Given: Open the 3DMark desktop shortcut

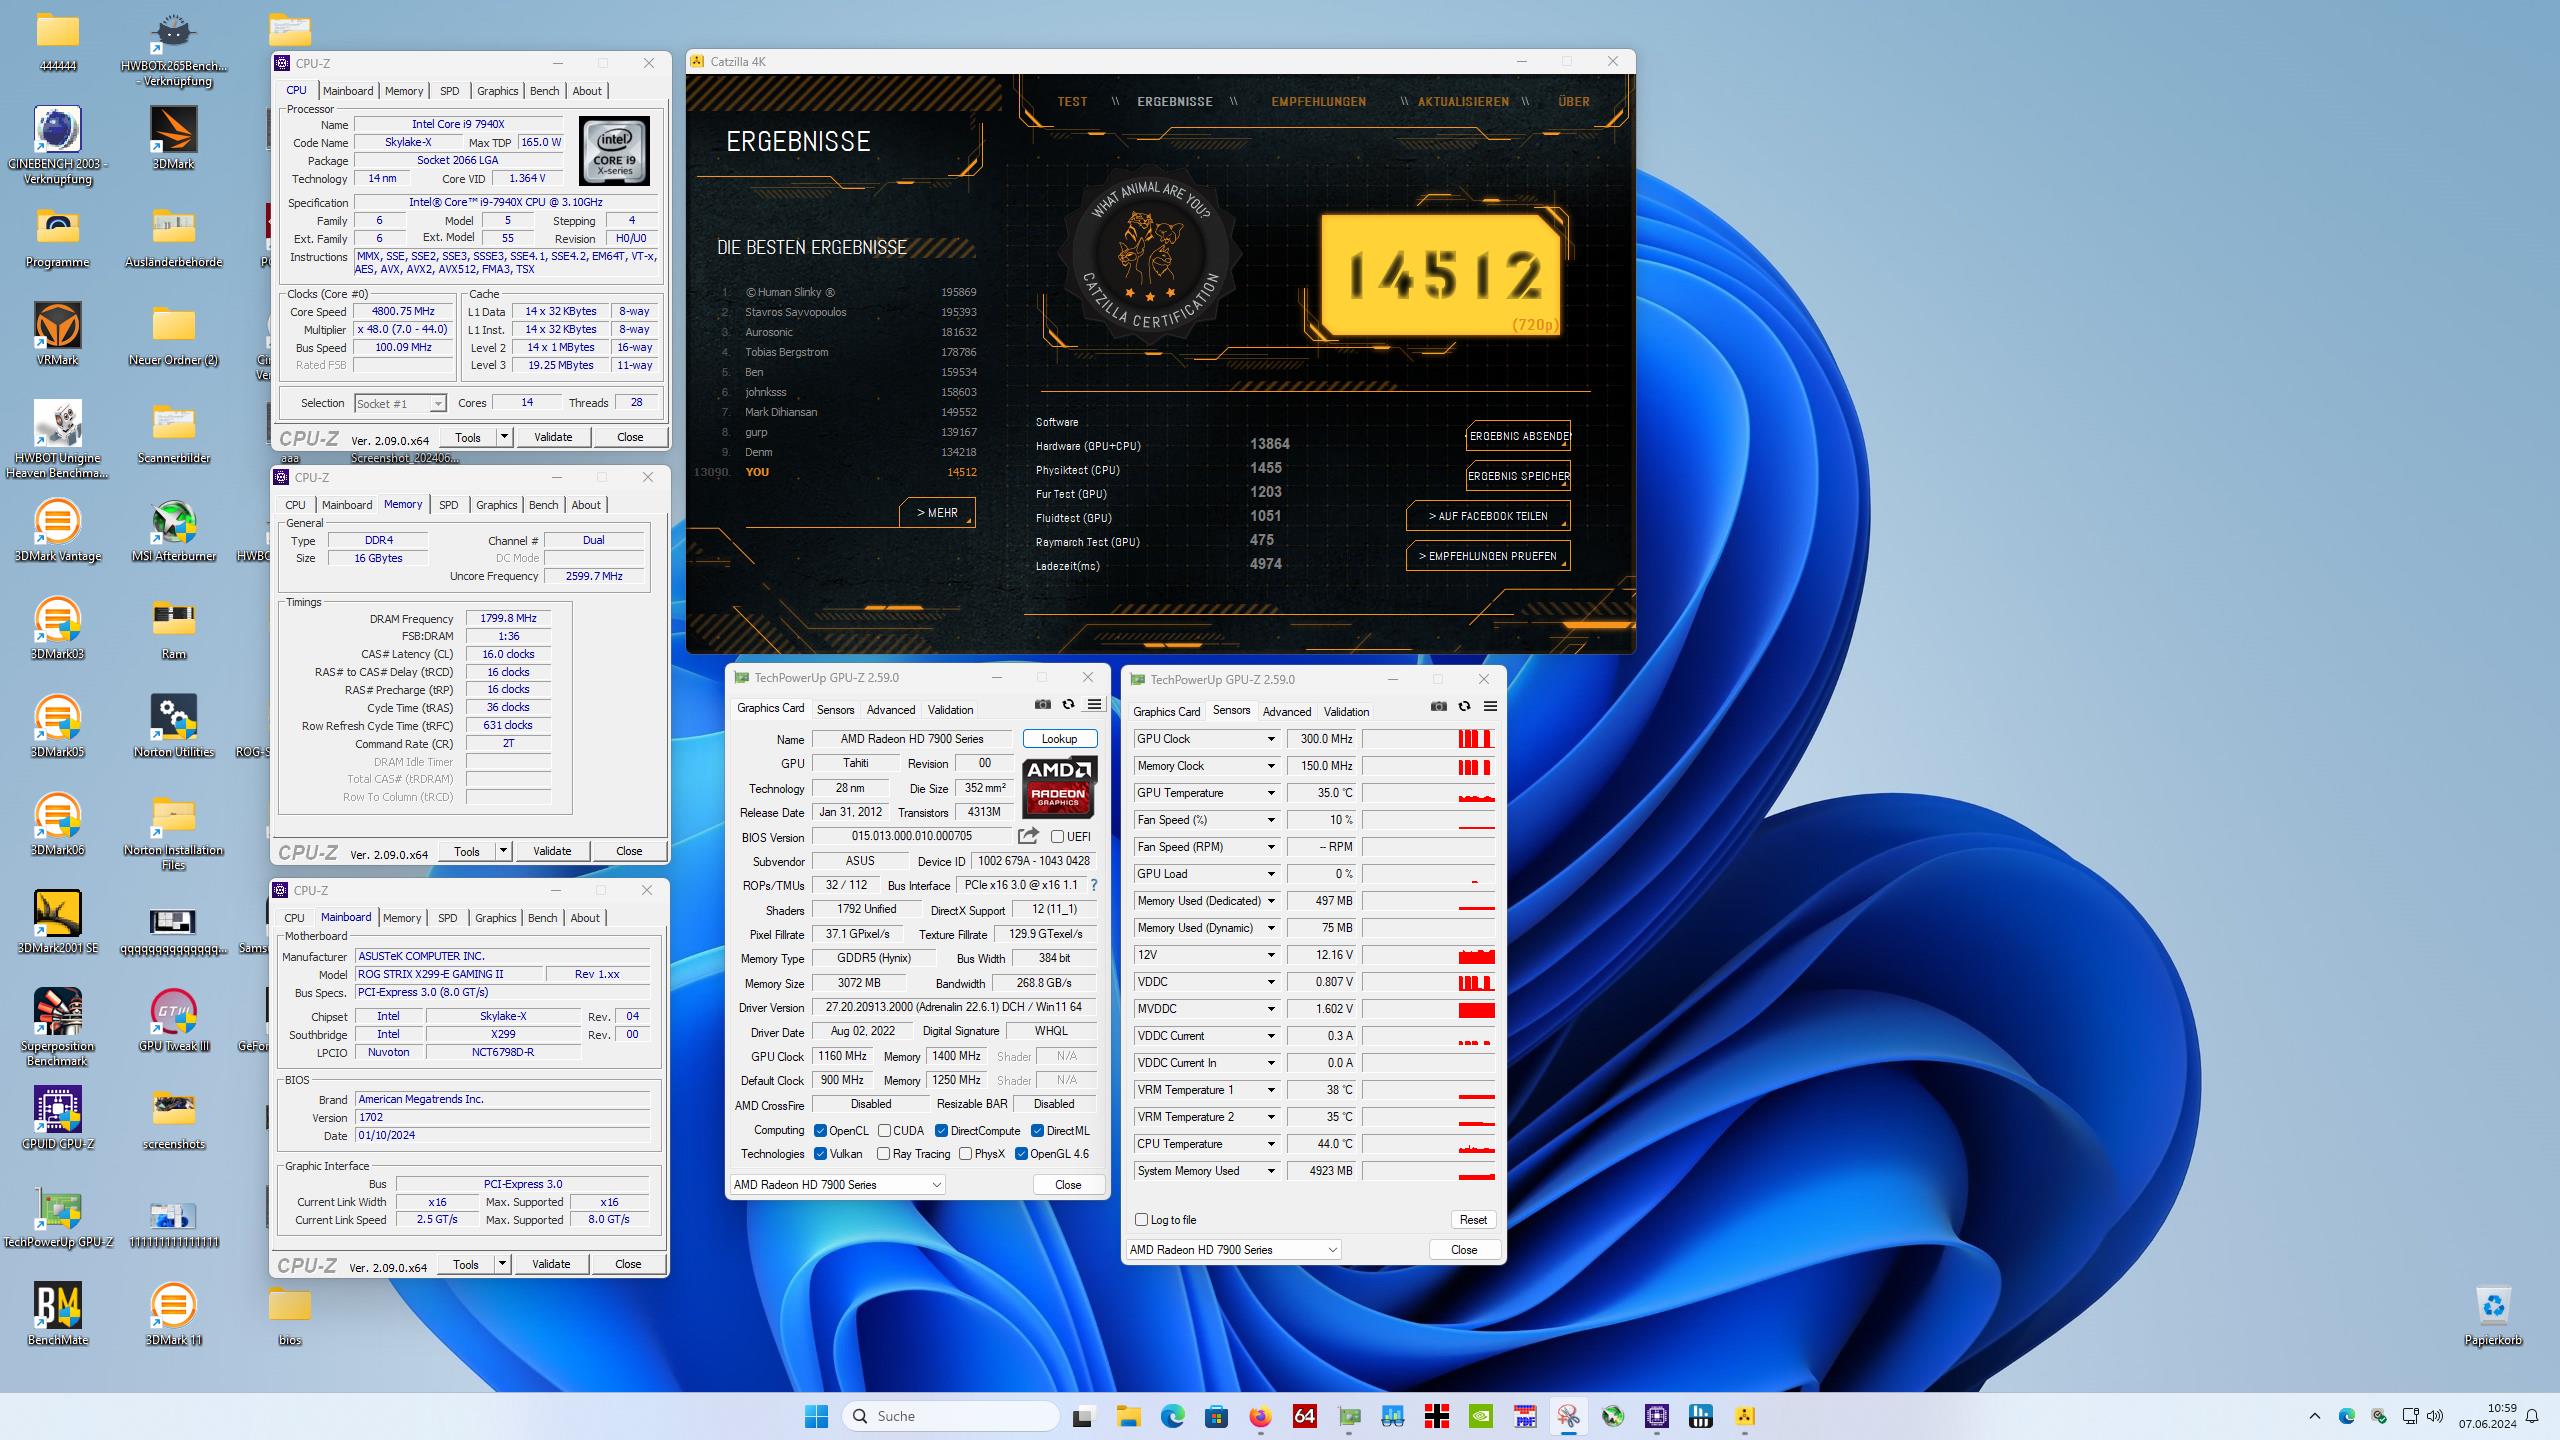Looking at the screenshot, I should [x=174, y=138].
